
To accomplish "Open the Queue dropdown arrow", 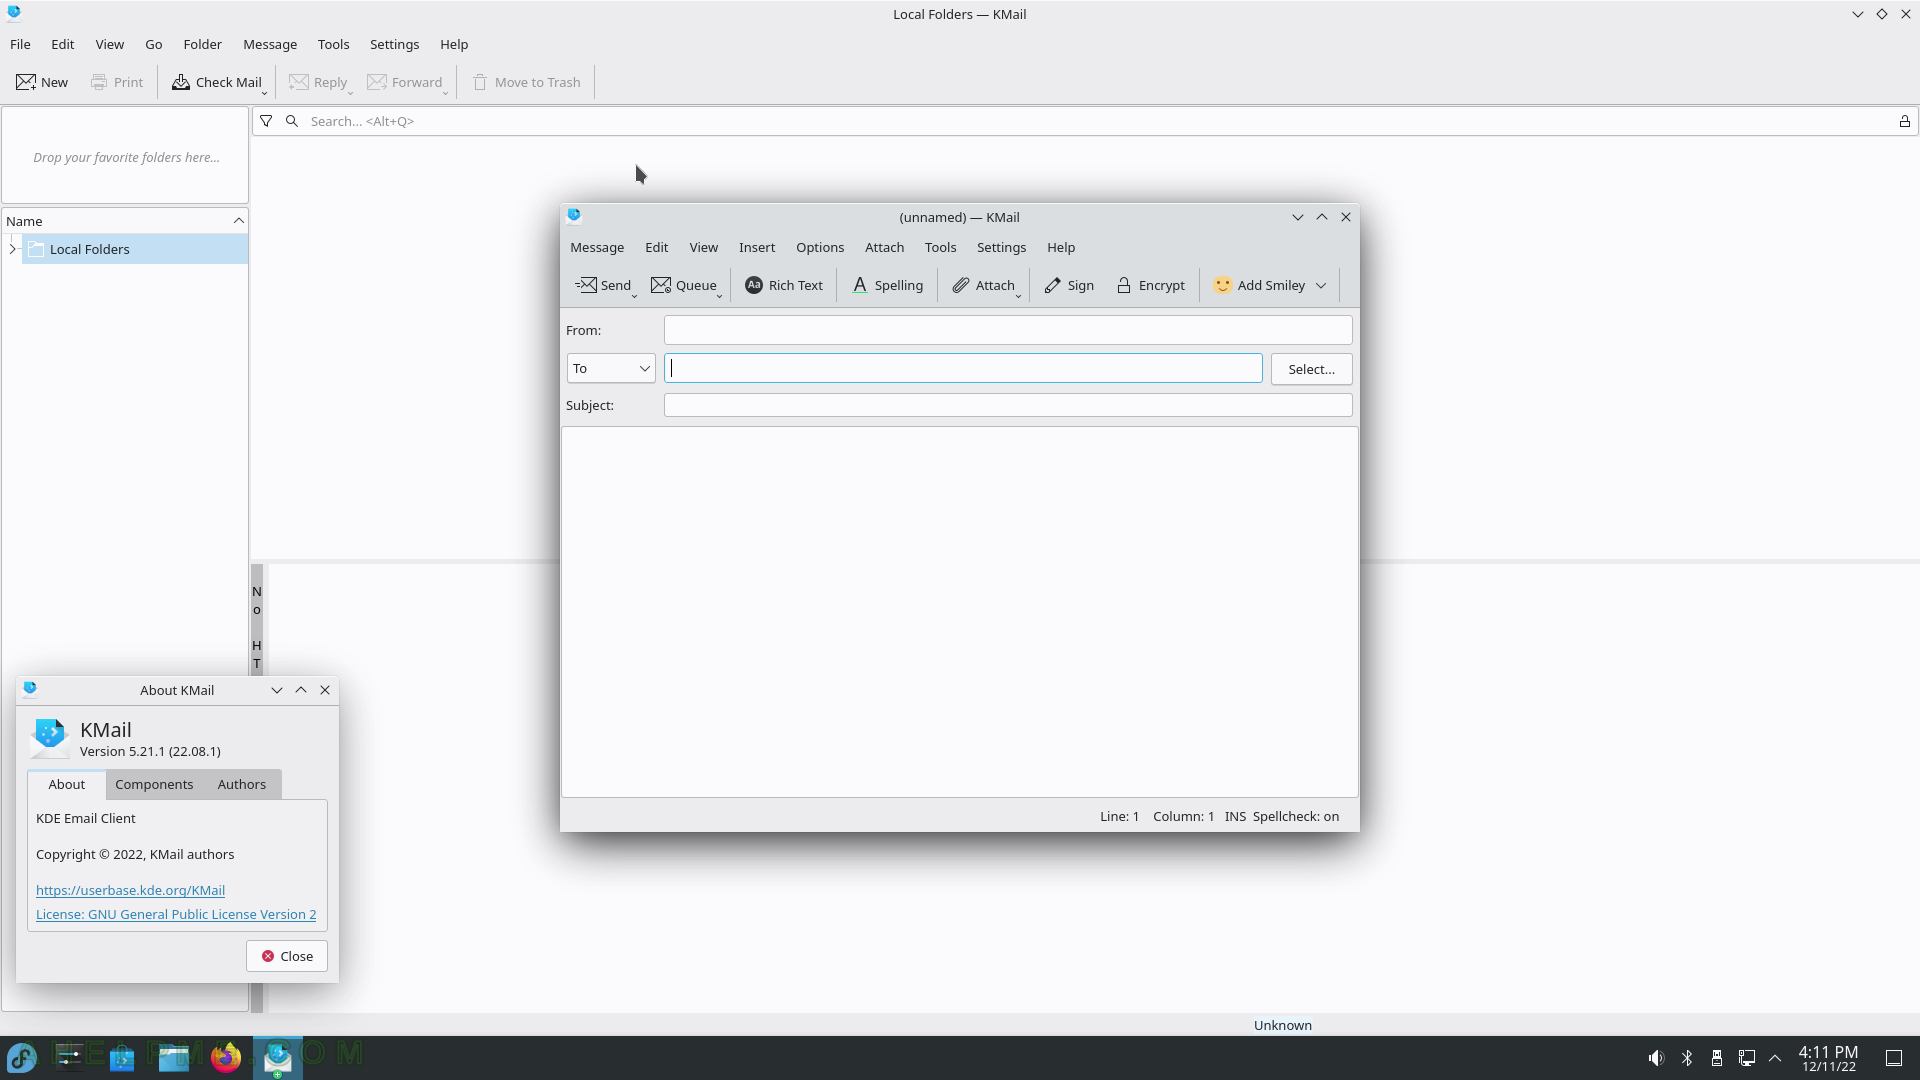I will (x=720, y=295).
